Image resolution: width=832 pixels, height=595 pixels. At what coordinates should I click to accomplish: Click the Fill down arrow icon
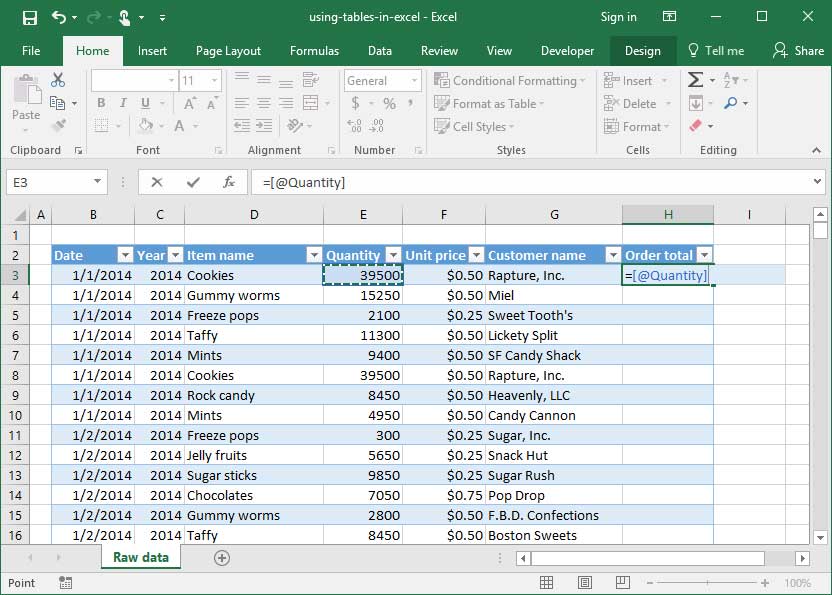tap(696, 103)
